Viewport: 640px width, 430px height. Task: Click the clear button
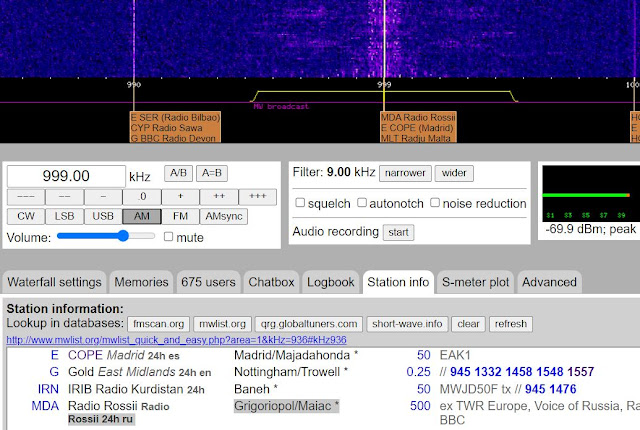(468, 324)
